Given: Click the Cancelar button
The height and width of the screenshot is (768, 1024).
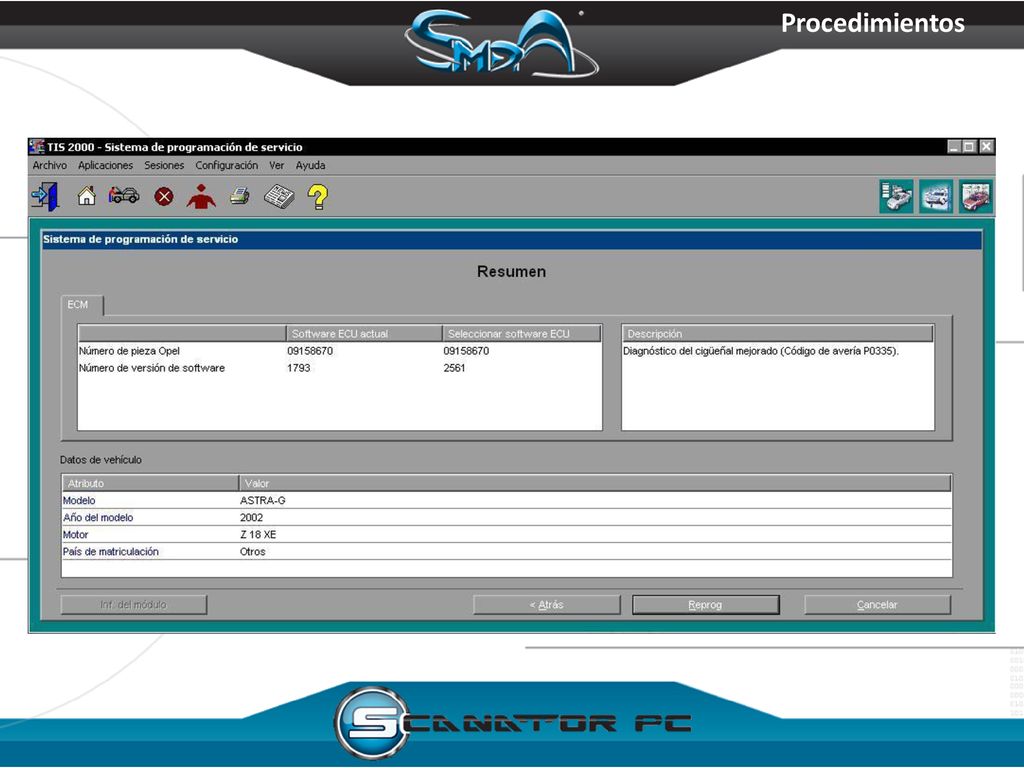Looking at the screenshot, I should click(x=877, y=605).
